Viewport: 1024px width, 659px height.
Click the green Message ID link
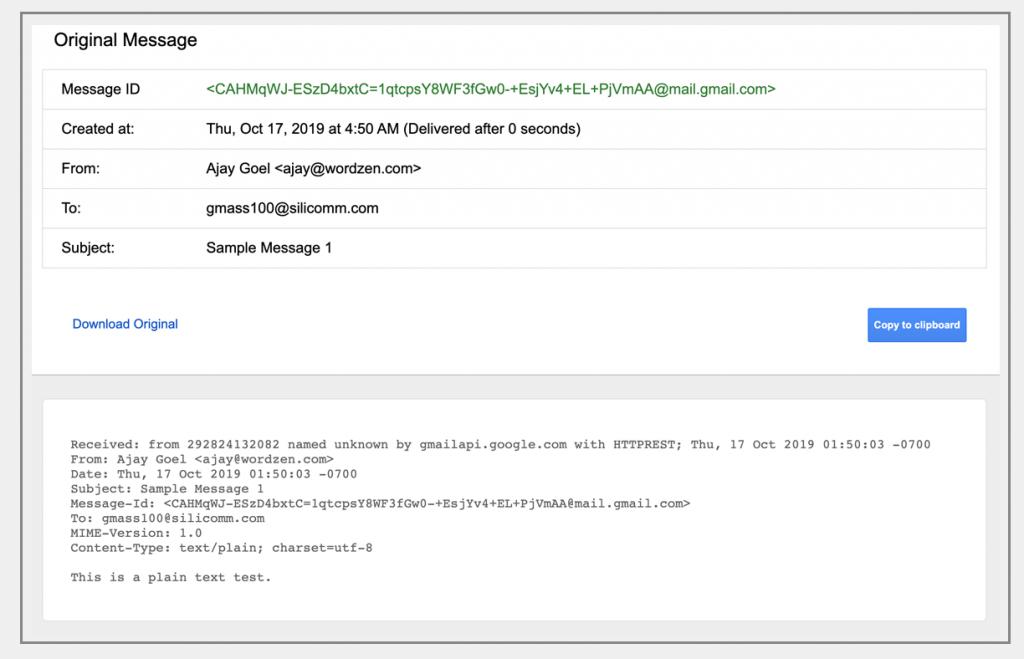pos(490,89)
